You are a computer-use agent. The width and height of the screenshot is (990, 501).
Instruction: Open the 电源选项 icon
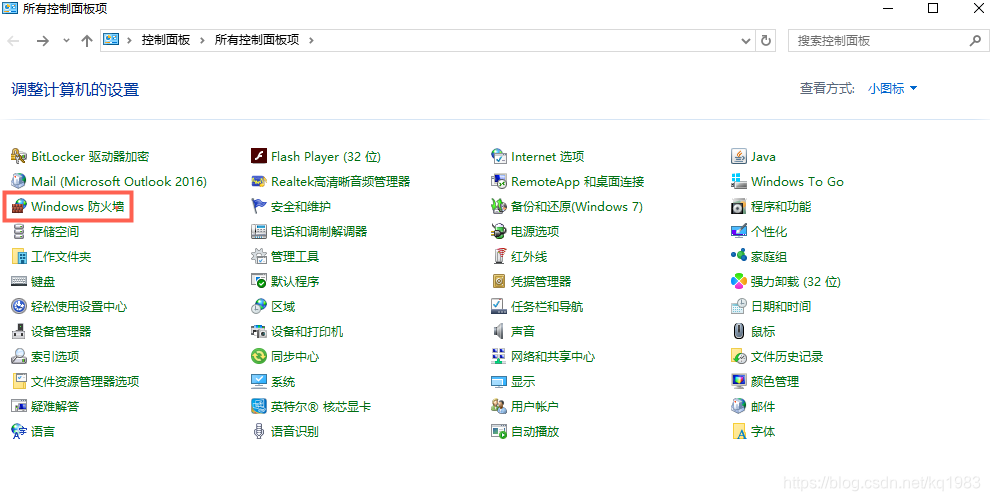pos(499,232)
